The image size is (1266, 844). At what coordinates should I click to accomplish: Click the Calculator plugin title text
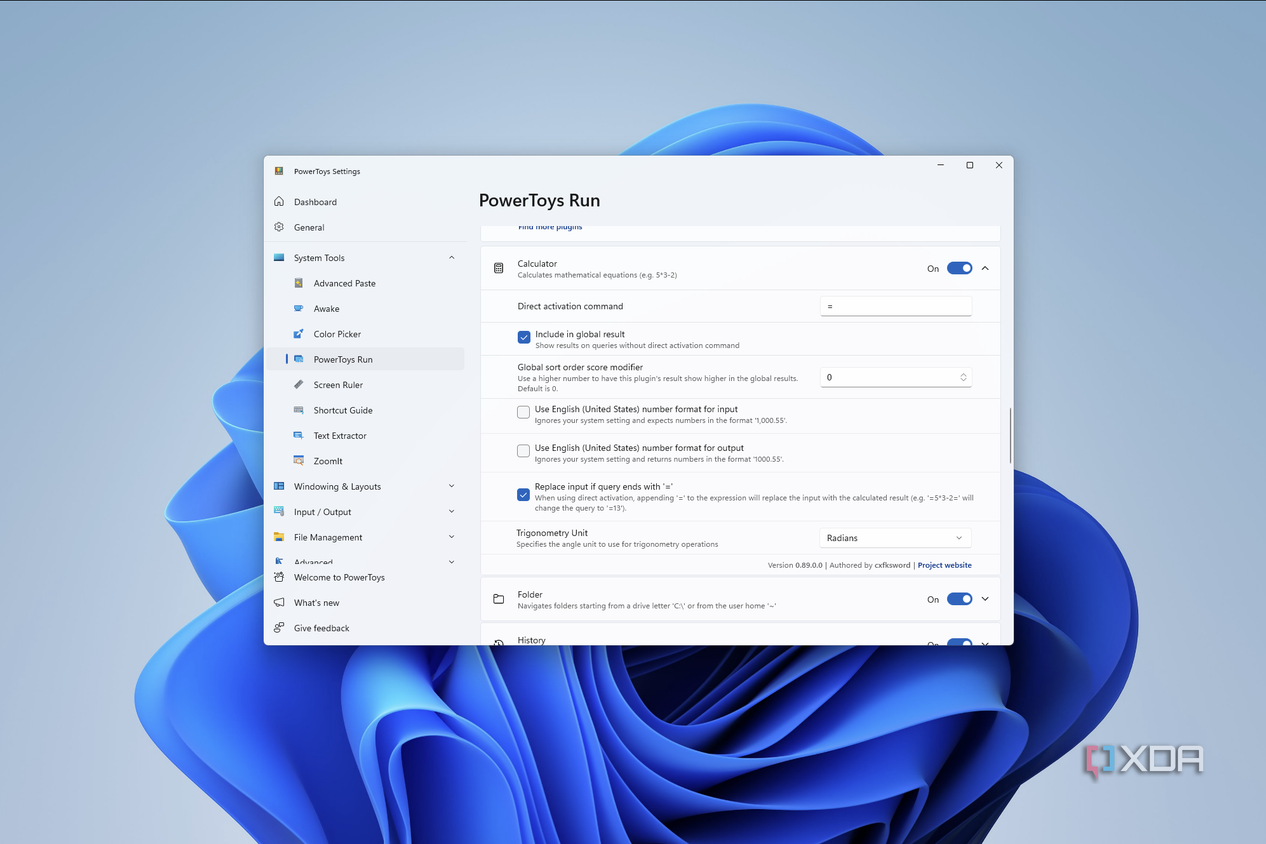pos(537,264)
